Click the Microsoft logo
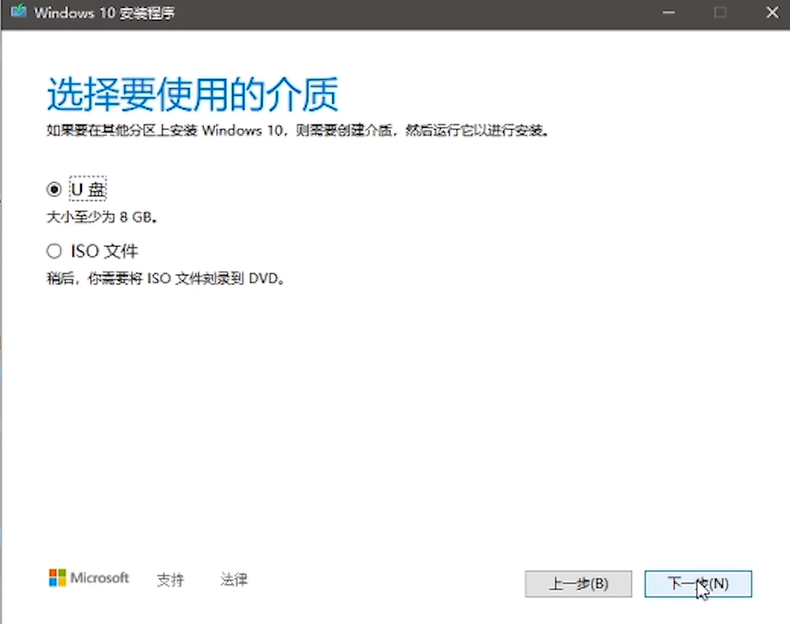The width and height of the screenshot is (790, 624). [x=89, y=578]
